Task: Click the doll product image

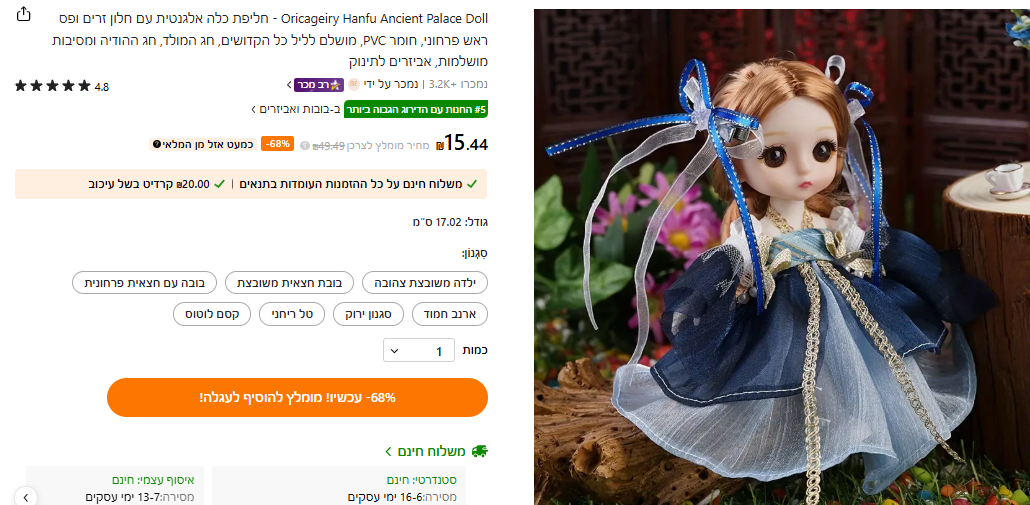Action: 782,257
